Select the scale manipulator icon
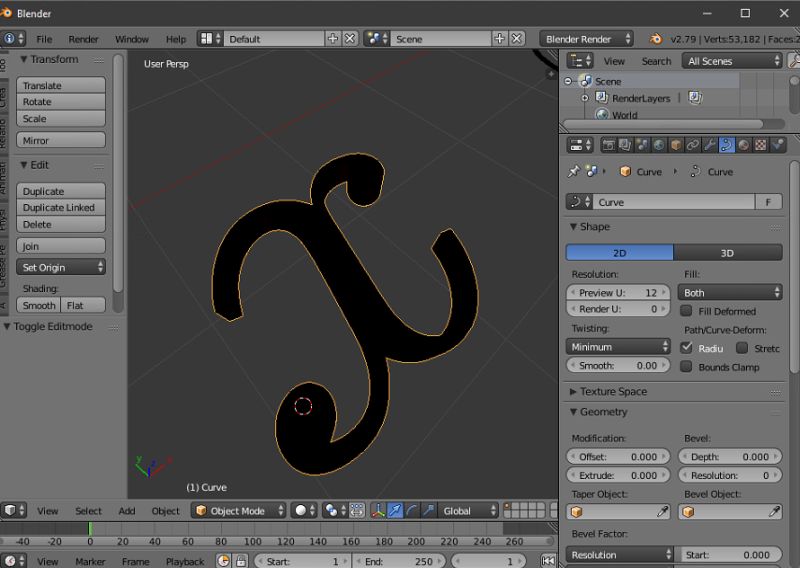Screen dimensions: 800x568 coord(429,510)
